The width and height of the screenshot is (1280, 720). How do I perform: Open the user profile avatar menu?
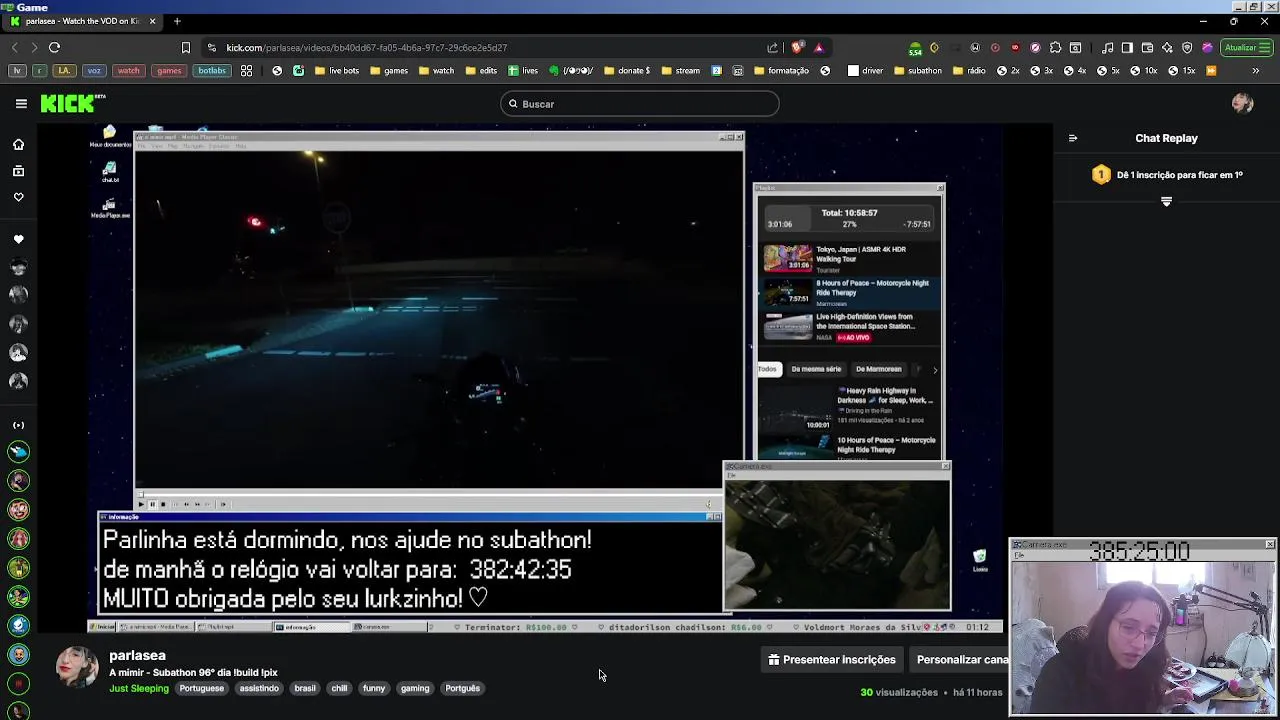click(1243, 103)
